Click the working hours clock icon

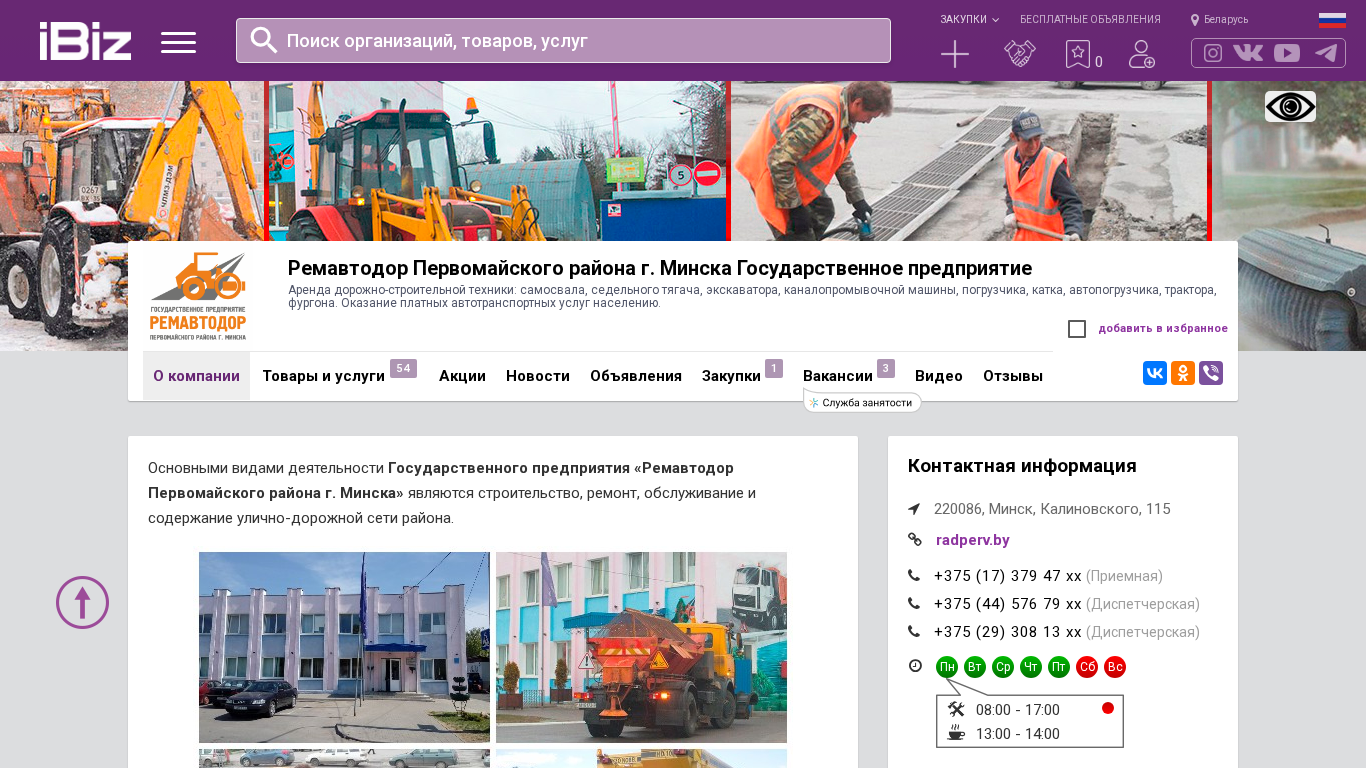point(915,666)
